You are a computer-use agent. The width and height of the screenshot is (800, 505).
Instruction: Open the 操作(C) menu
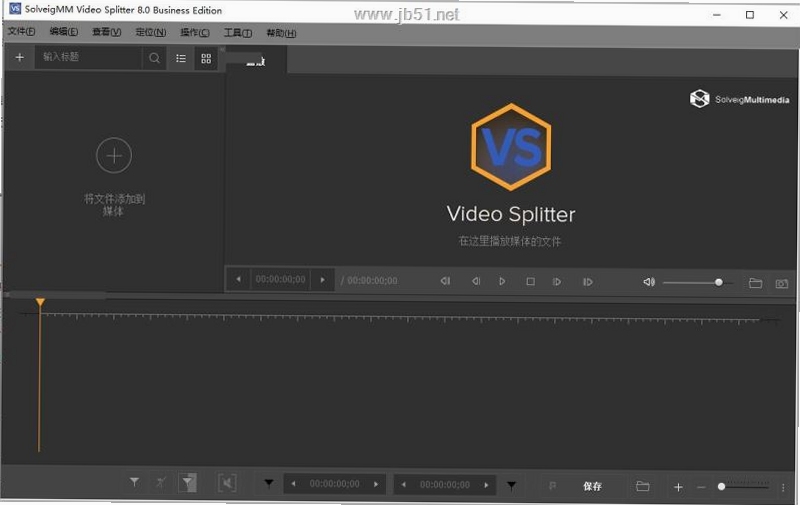(x=195, y=32)
